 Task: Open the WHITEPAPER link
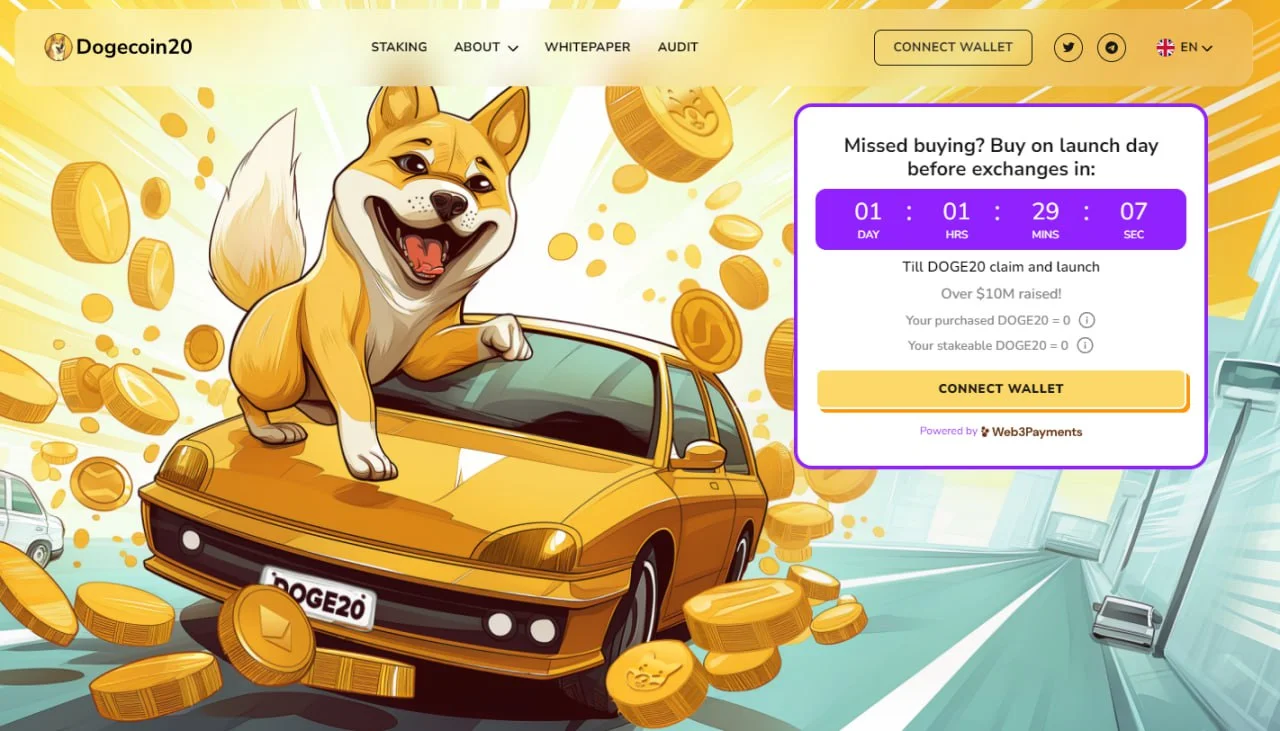pyautogui.click(x=587, y=47)
